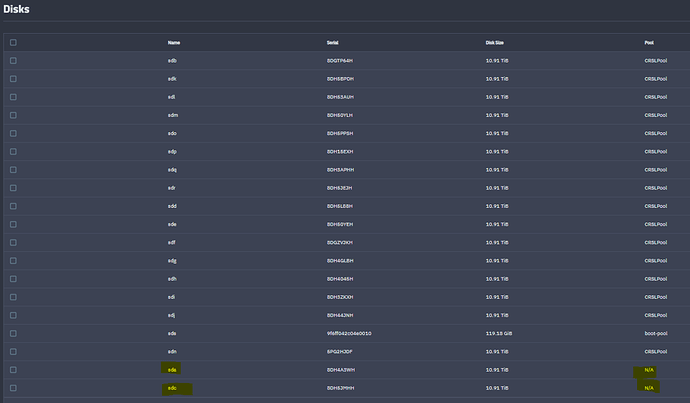Click the serial number in the sdc row
690x403 pixels.
[x=340, y=388]
